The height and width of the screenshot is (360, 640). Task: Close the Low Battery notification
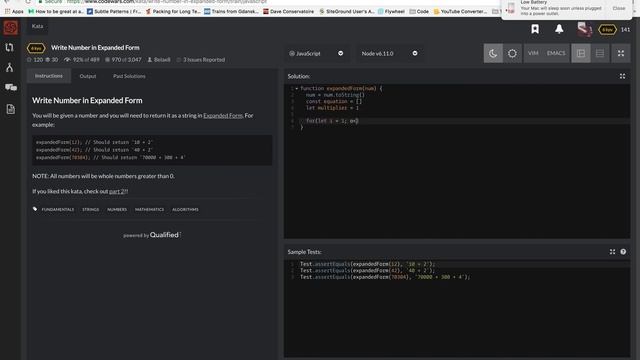619,8
